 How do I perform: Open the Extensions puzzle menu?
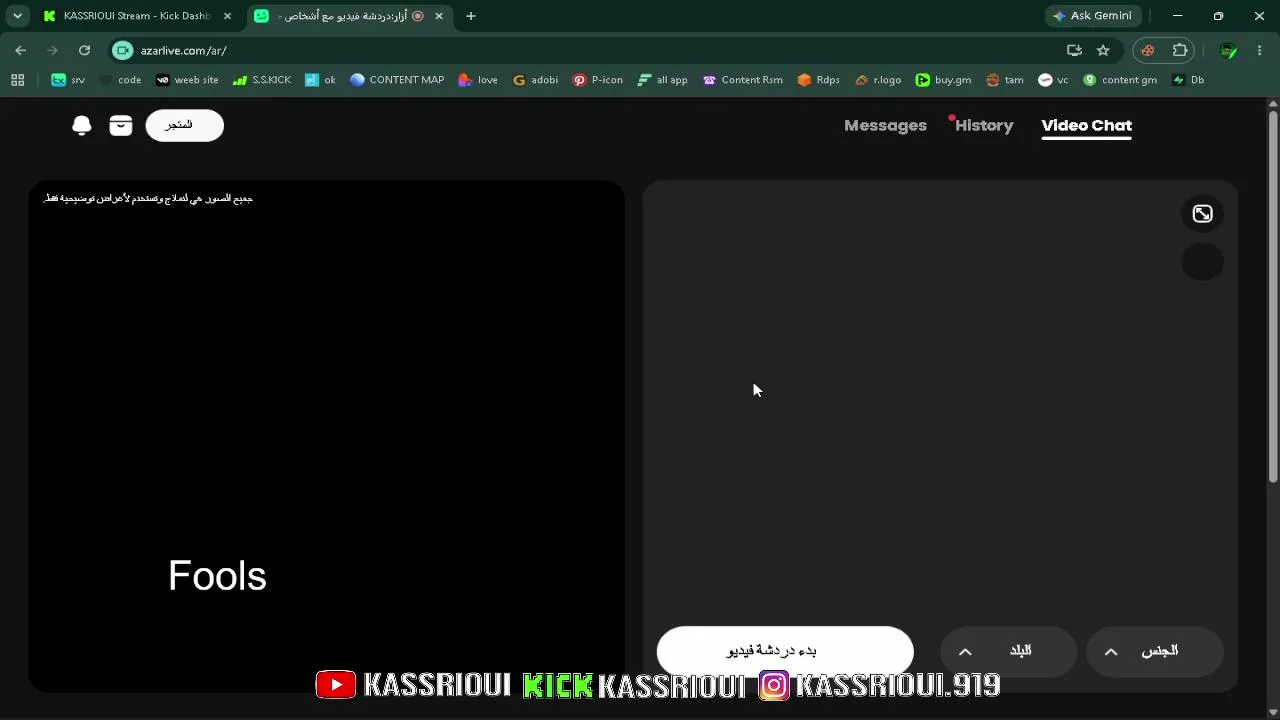pyautogui.click(x=1180, y=50)
